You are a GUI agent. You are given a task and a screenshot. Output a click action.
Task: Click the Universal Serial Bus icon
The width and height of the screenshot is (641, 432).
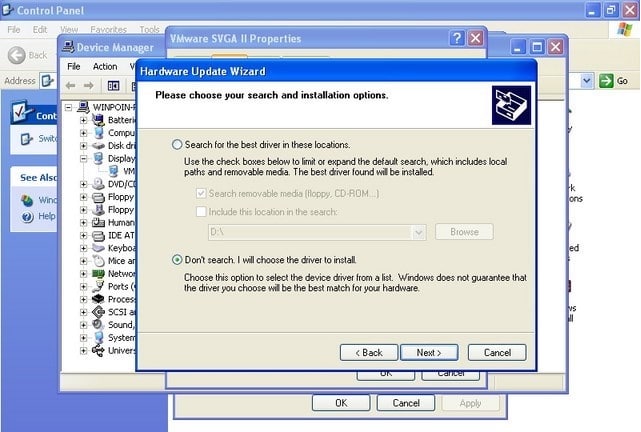point(98,350)
